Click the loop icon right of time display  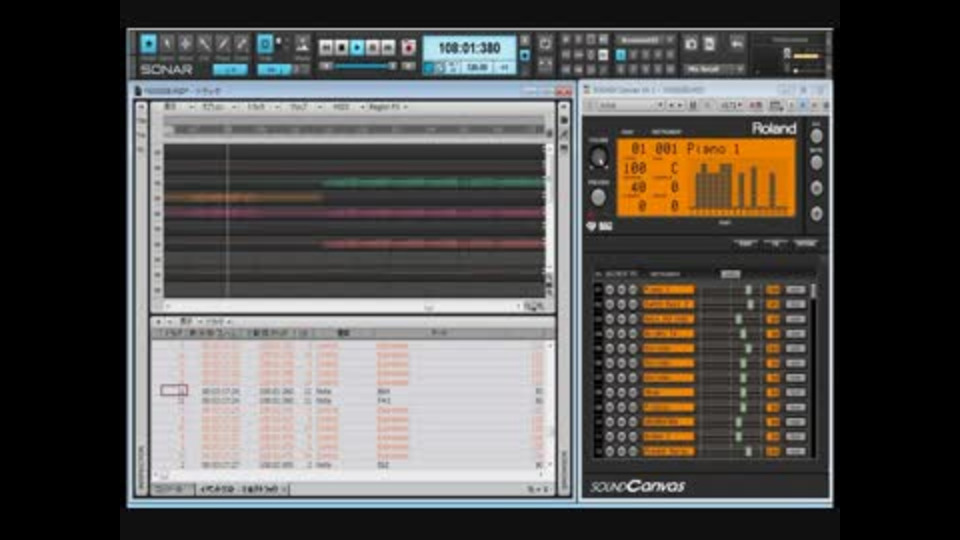pos(545,43)
